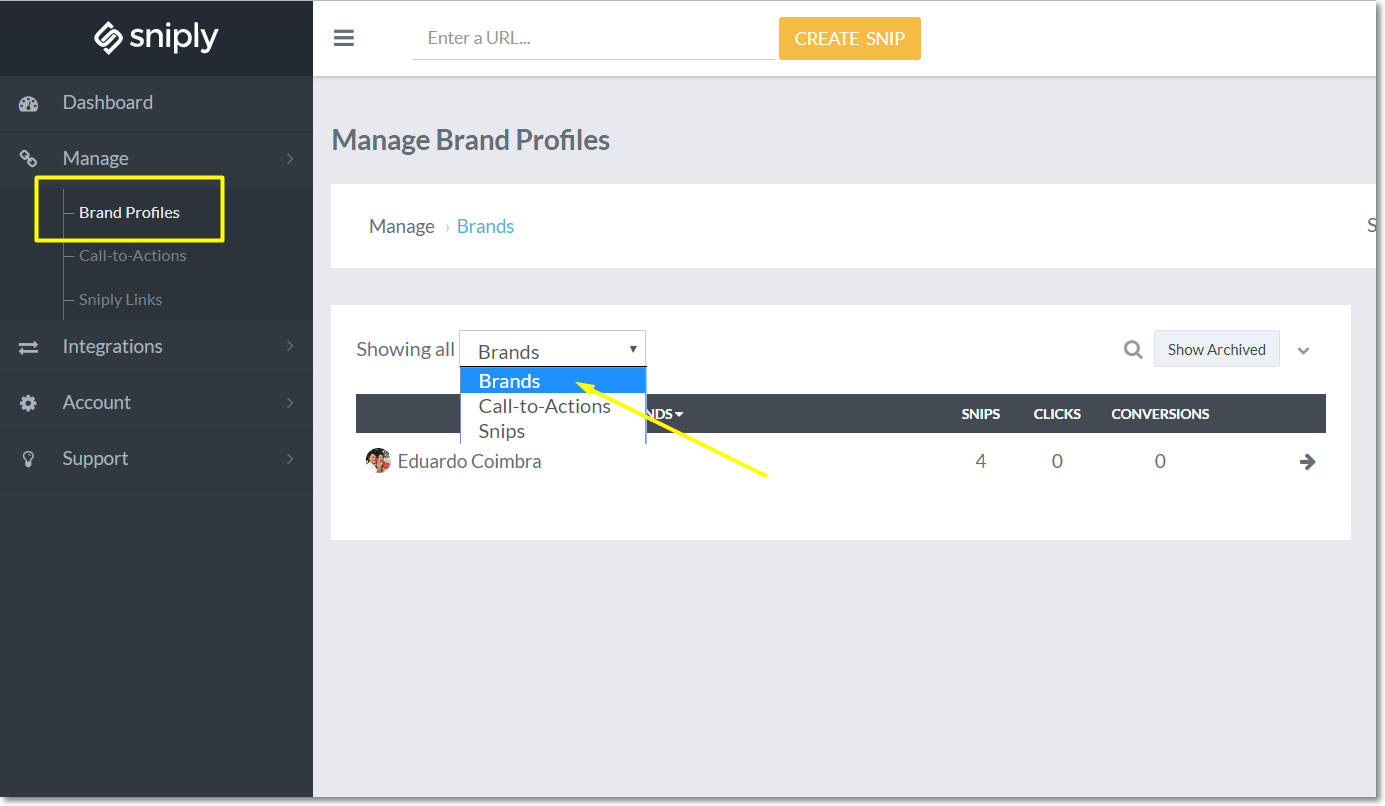
Task: Go to Call-to-Actions sidebar submenu
Action: click(x=132, y=256)
